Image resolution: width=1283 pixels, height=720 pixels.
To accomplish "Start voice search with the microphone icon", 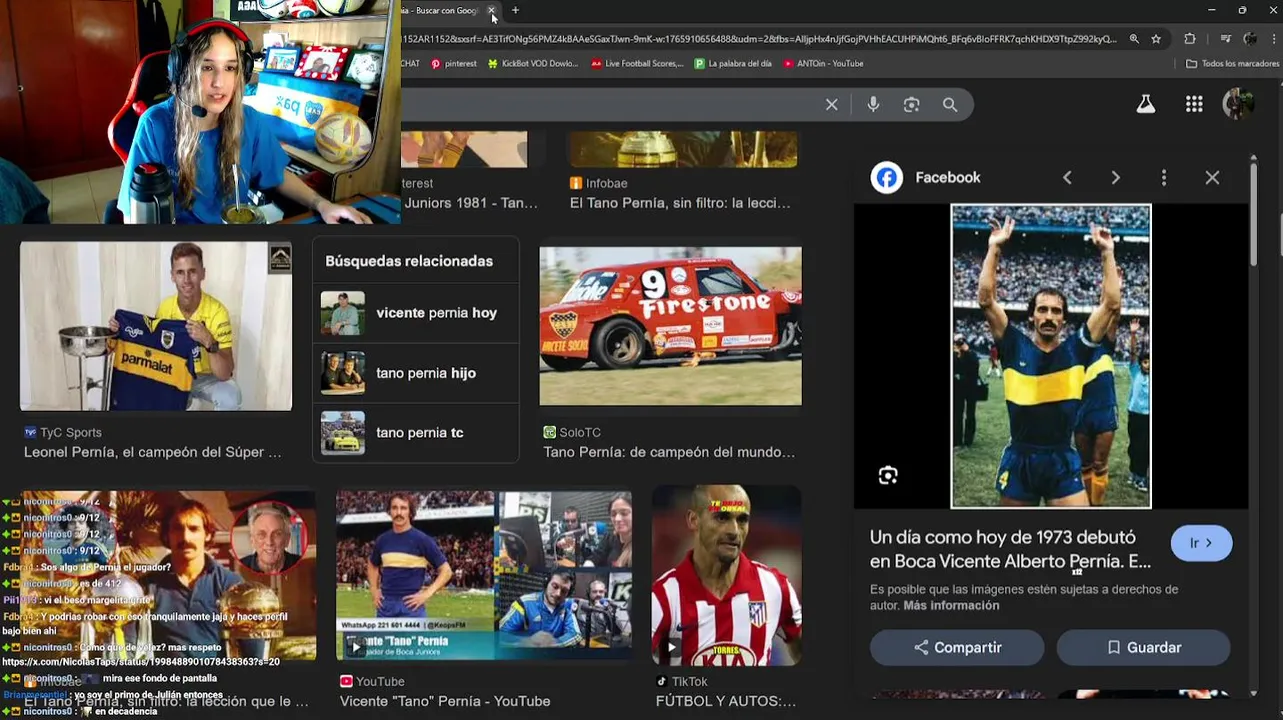I will point(873,104).
